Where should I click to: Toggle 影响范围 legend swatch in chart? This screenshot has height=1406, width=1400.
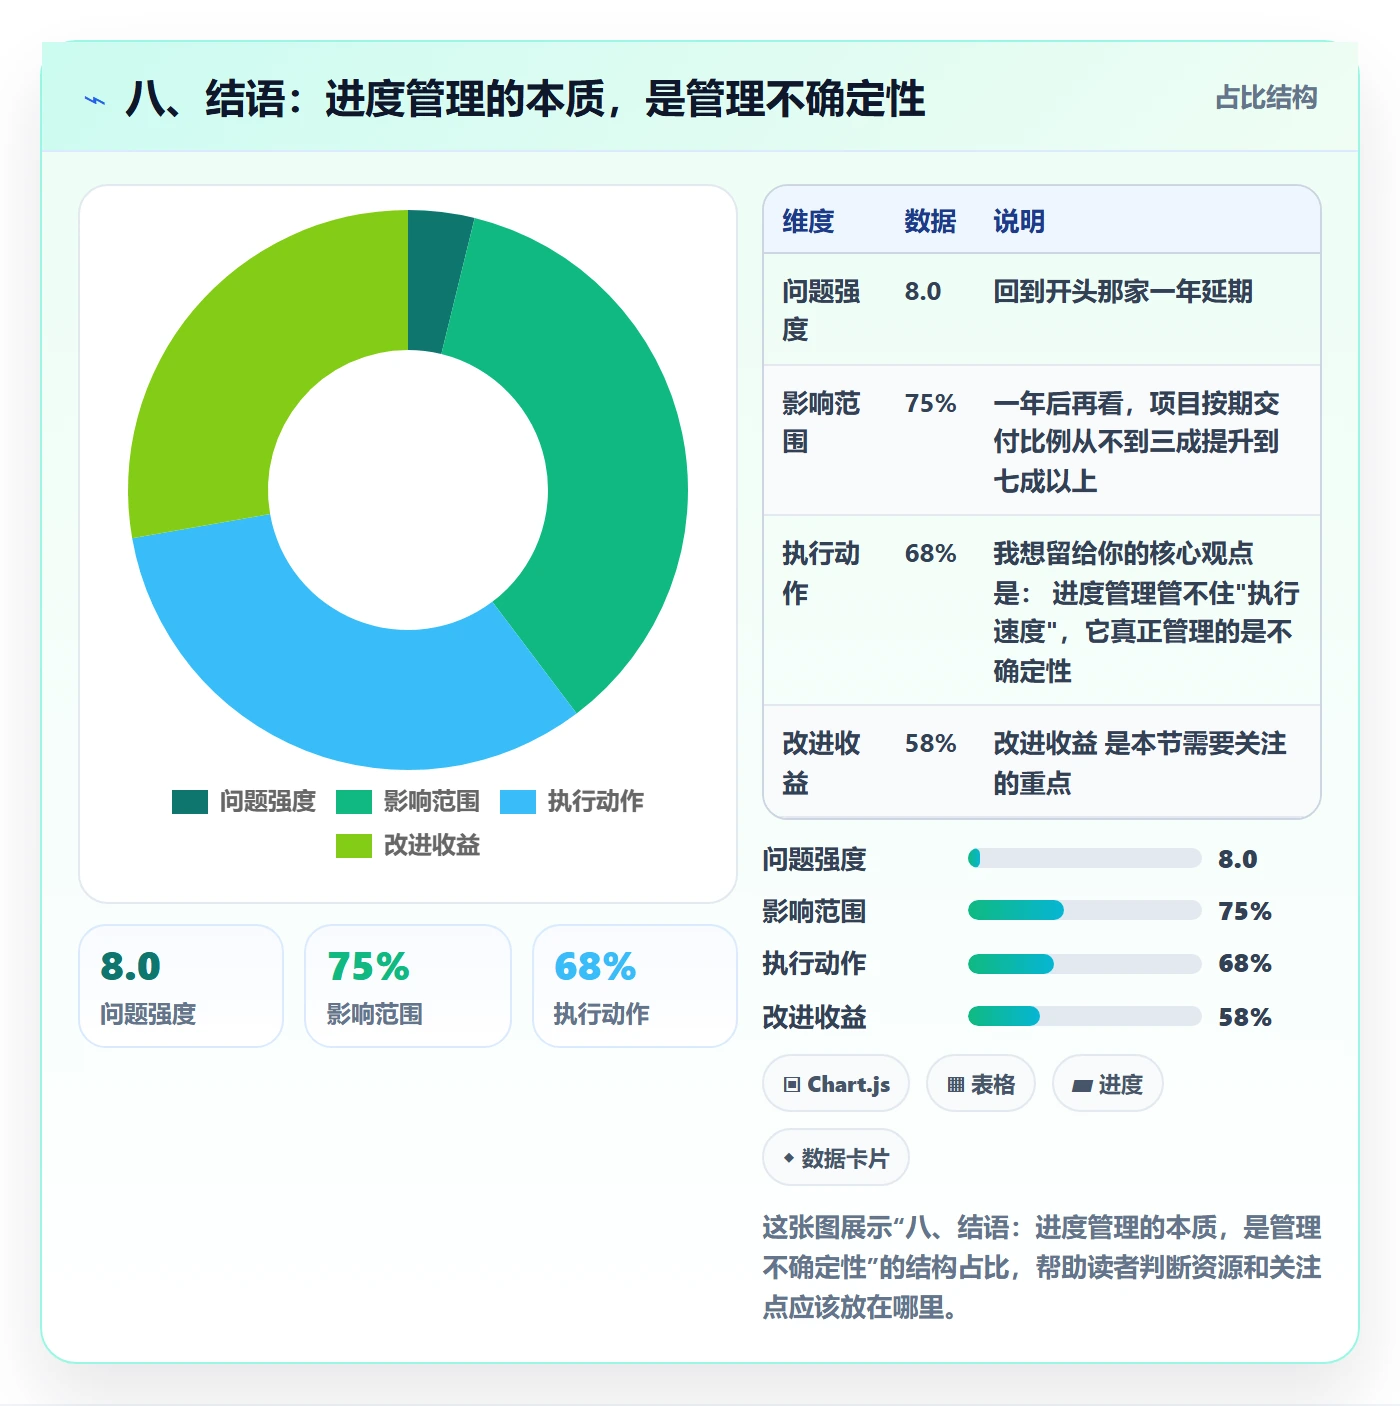[x=354, y=802]
